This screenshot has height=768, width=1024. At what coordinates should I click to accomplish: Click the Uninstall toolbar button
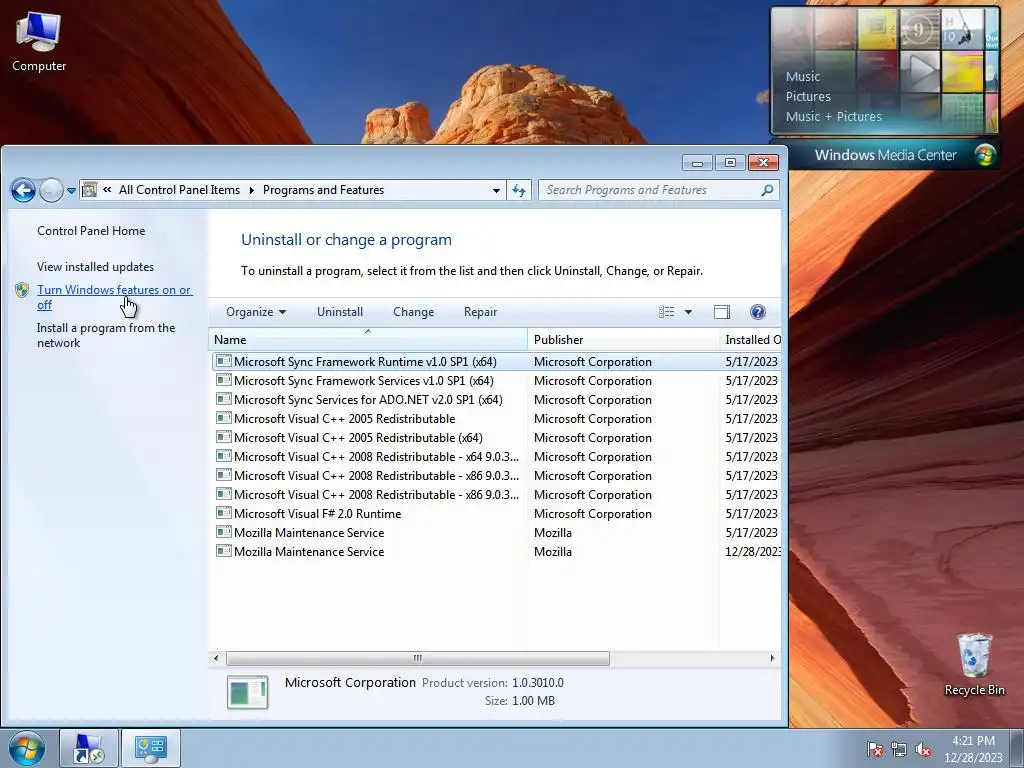pyautogui.click(x=340, y=312)
